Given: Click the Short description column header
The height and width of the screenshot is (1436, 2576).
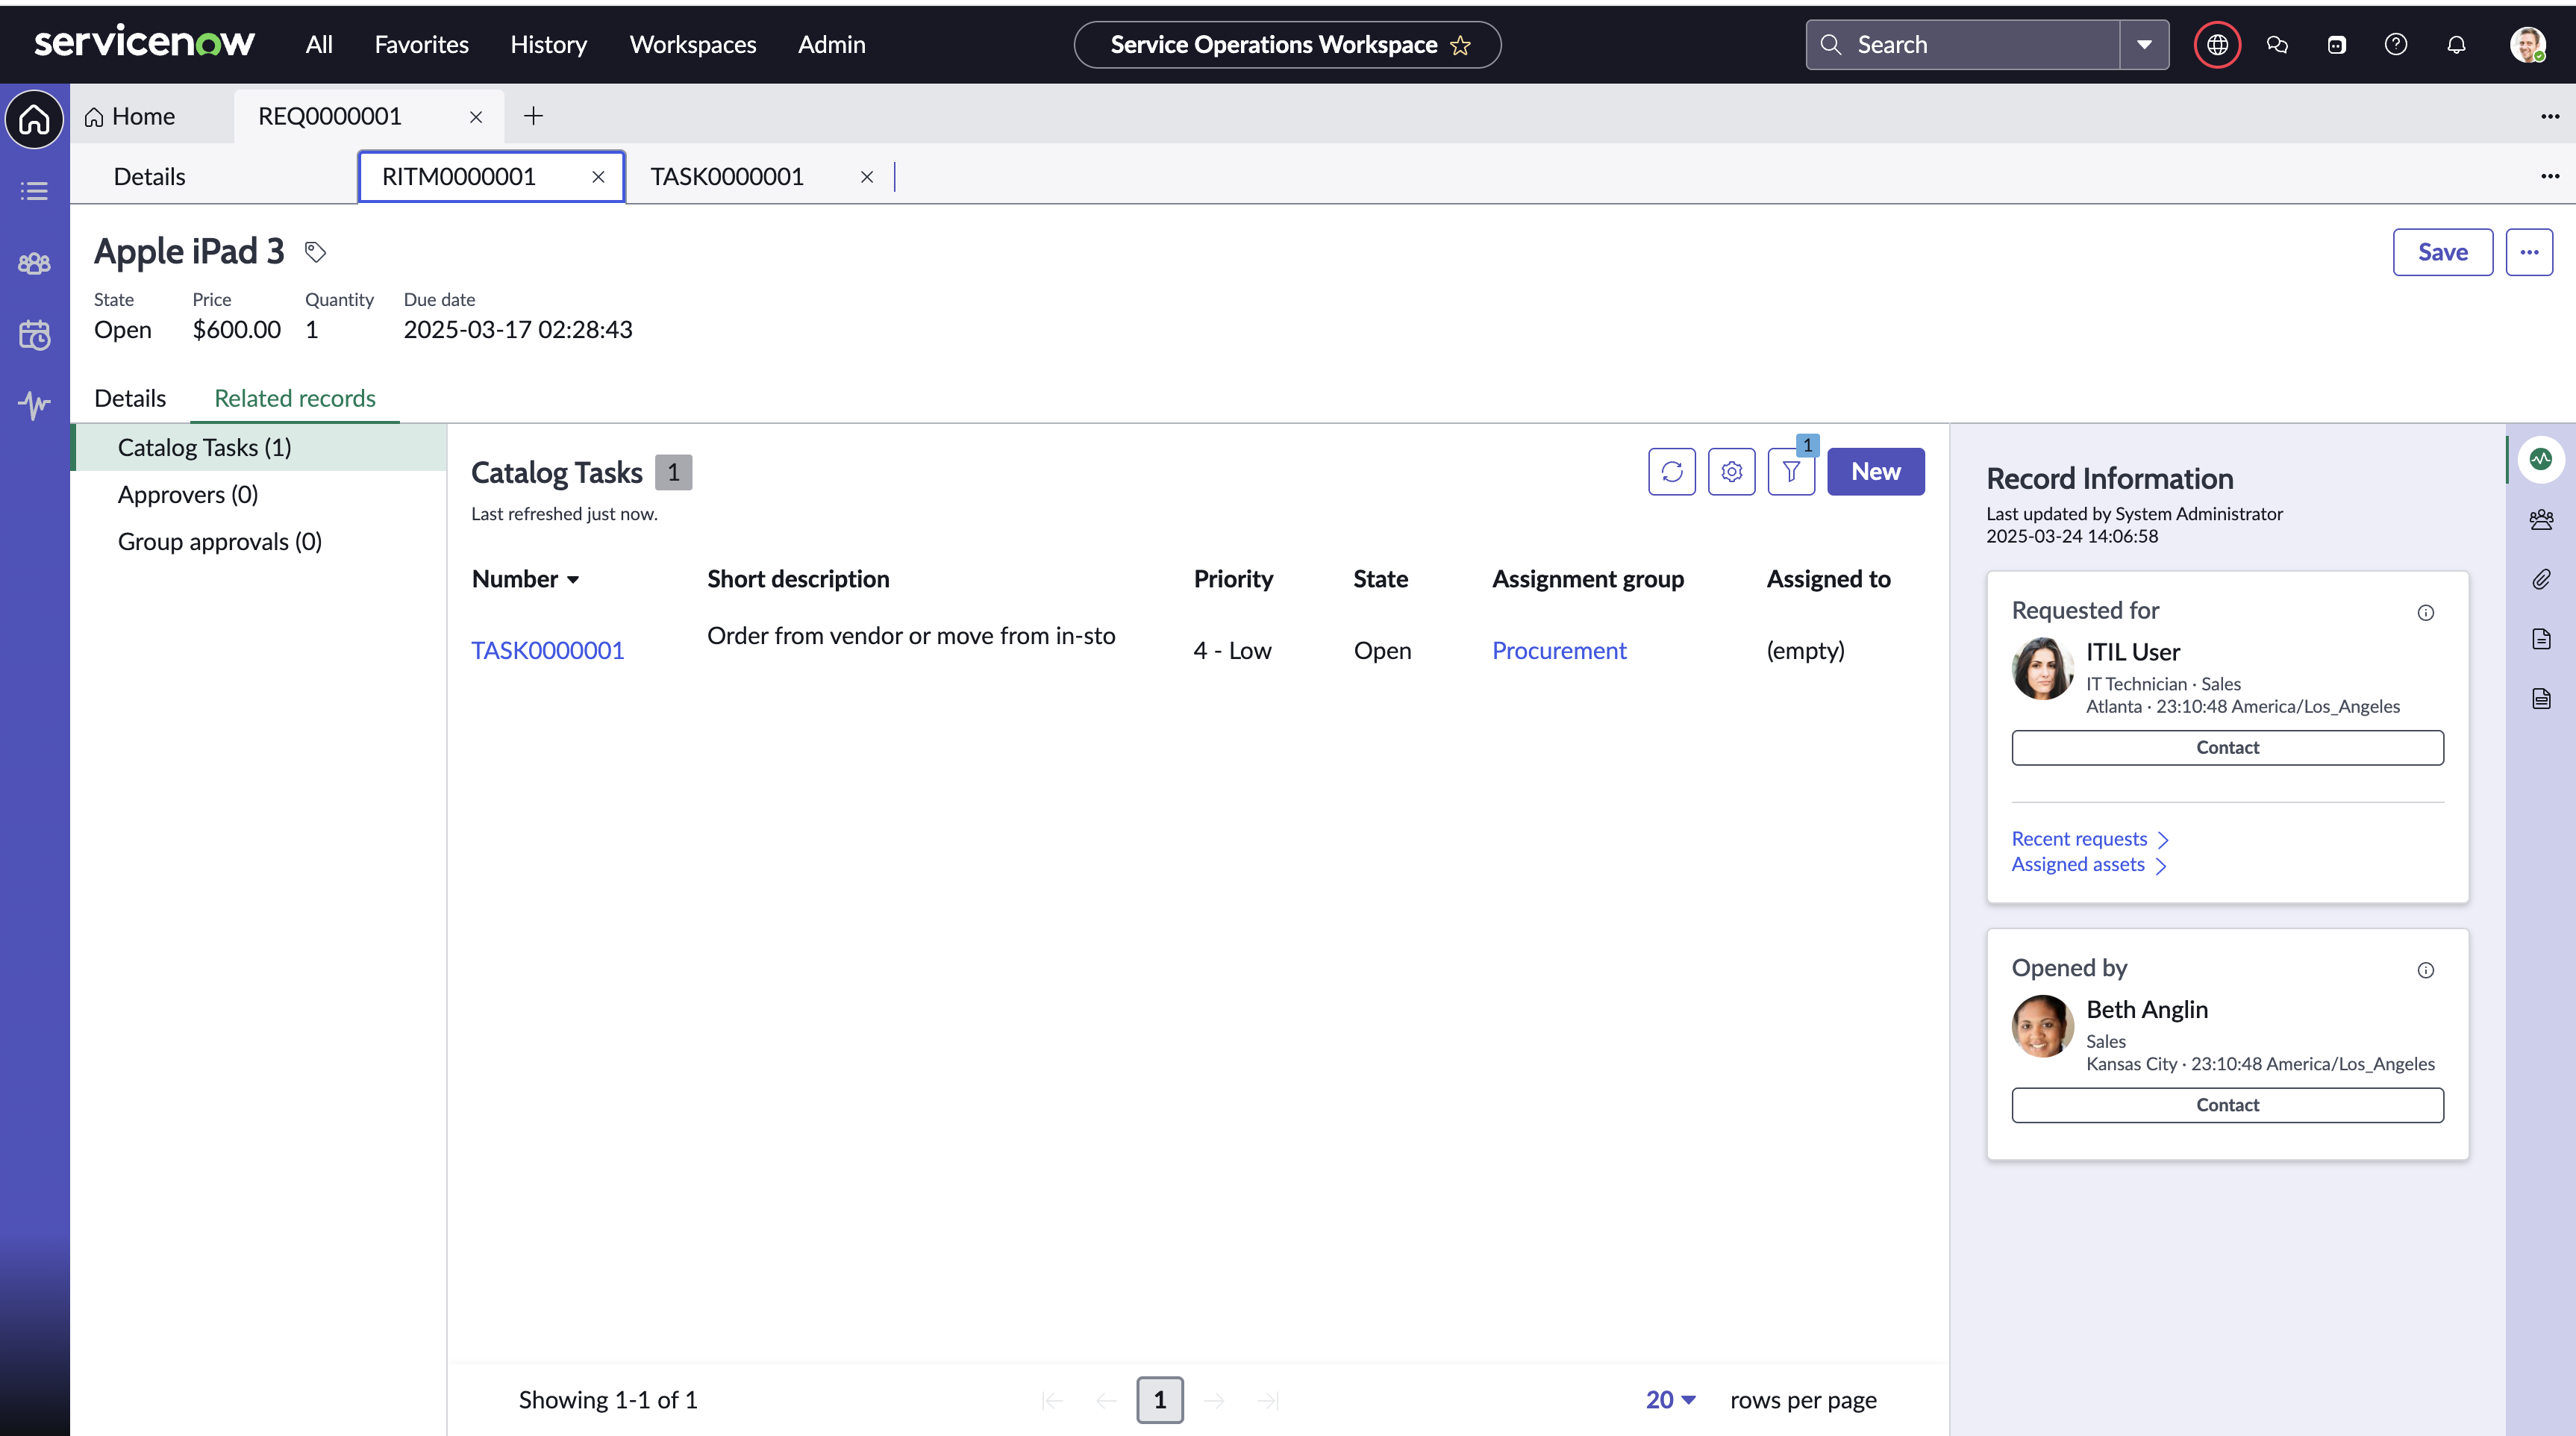Looking at the screenshot, I should pyautogui.click(x=798, y=579).
